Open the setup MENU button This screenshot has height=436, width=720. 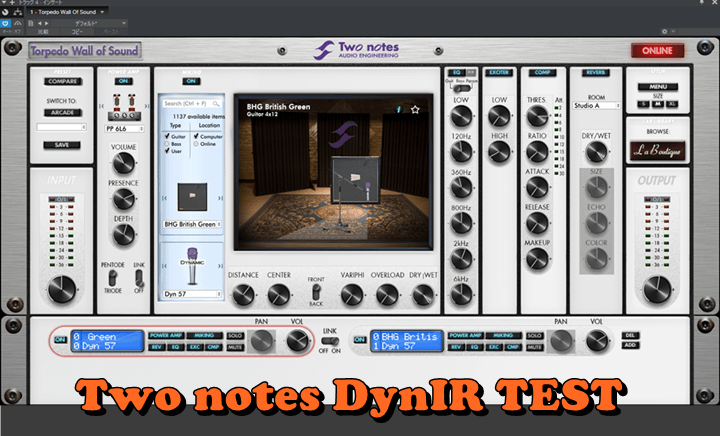(x=658, y=87)
